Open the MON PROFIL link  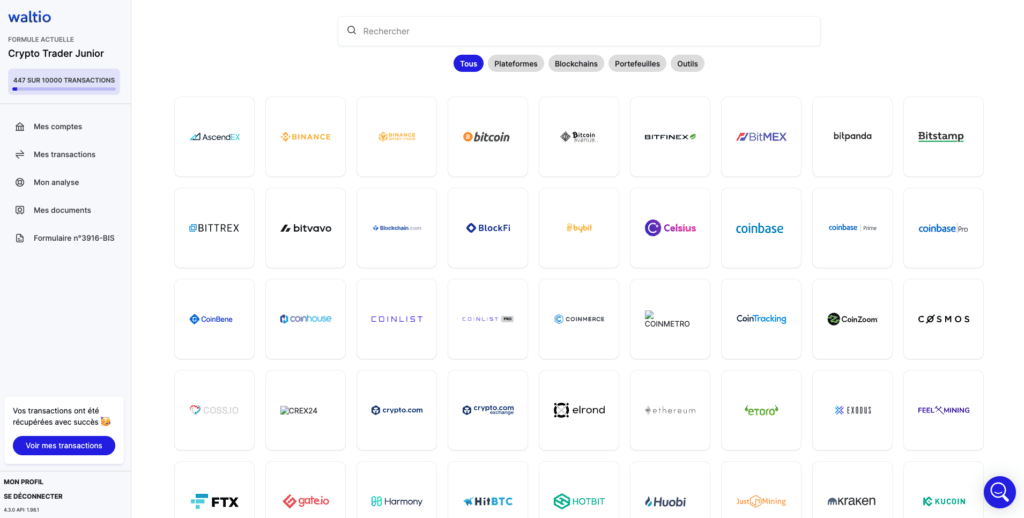click(24, 481)
